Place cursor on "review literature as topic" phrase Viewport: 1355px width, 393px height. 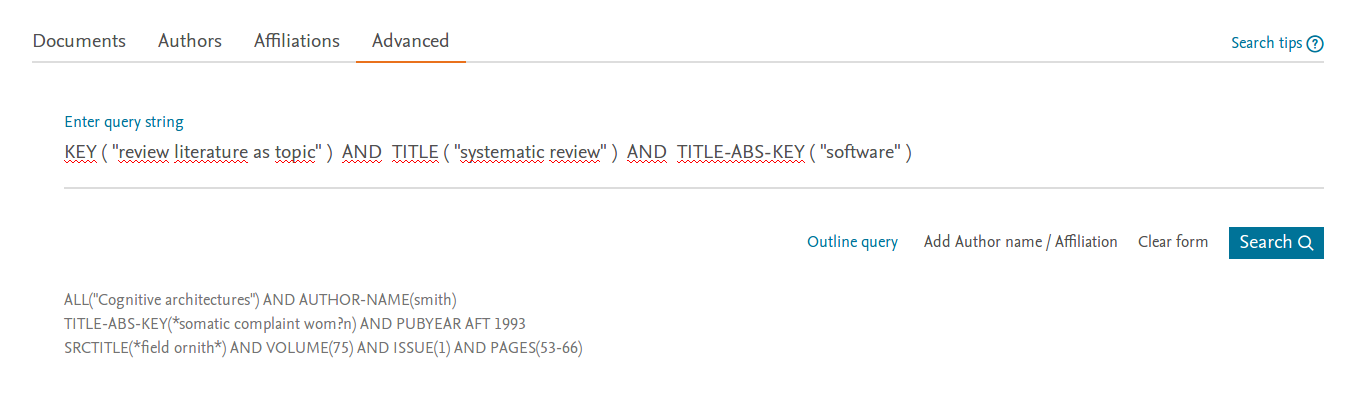(216, 153)
